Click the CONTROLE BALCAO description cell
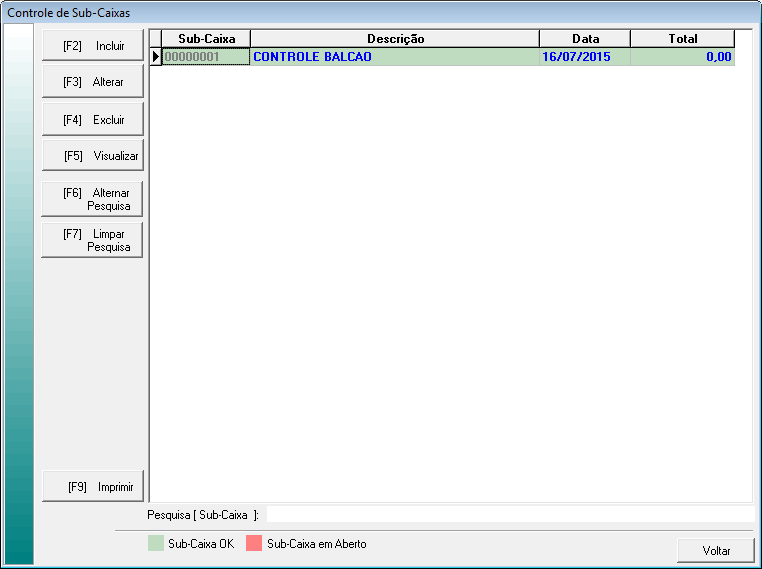The width and height of the screenshot is (762, 569). pyautogui.click(x=395, y=57)
